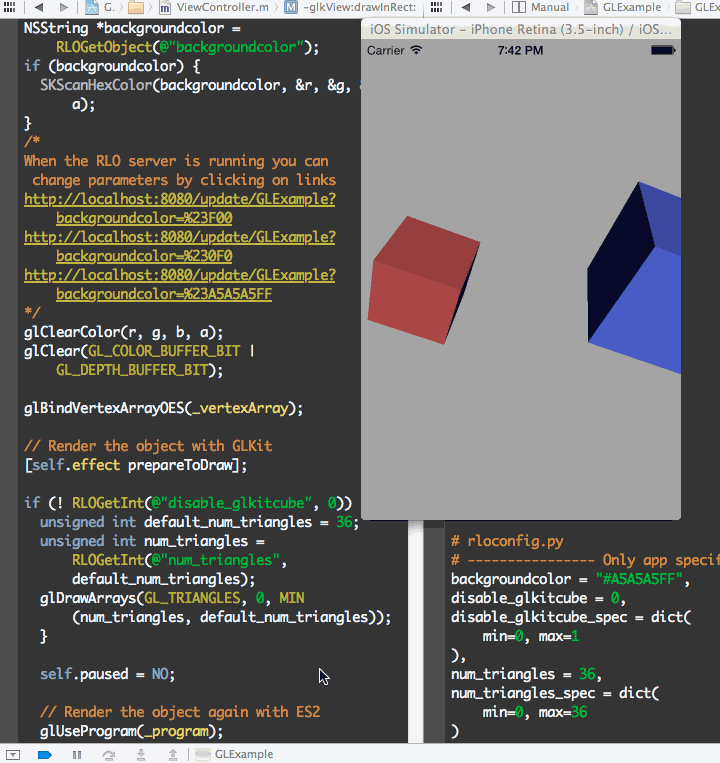Click the RLOGetObject(@"backgroundcolor") call

[184, 47]
